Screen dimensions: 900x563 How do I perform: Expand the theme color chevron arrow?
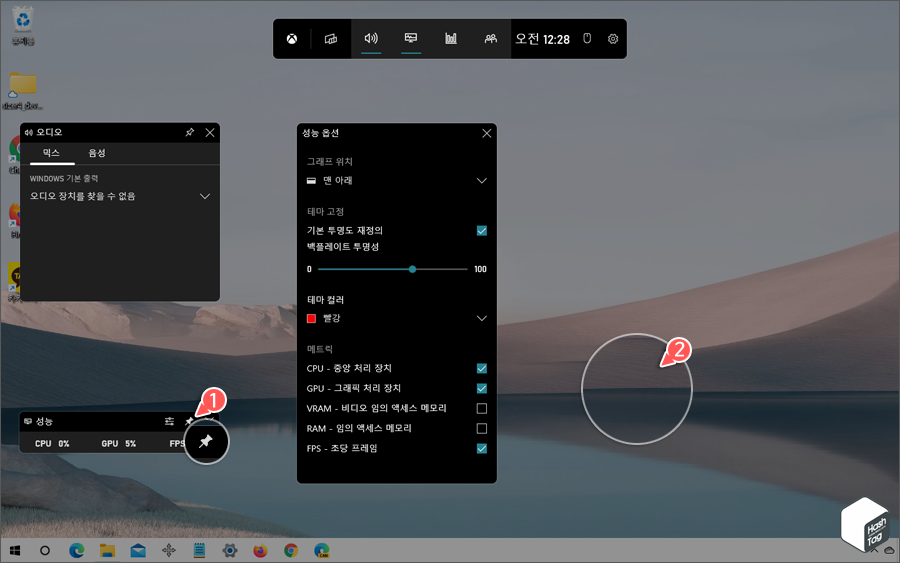click(x=482, y=319)
